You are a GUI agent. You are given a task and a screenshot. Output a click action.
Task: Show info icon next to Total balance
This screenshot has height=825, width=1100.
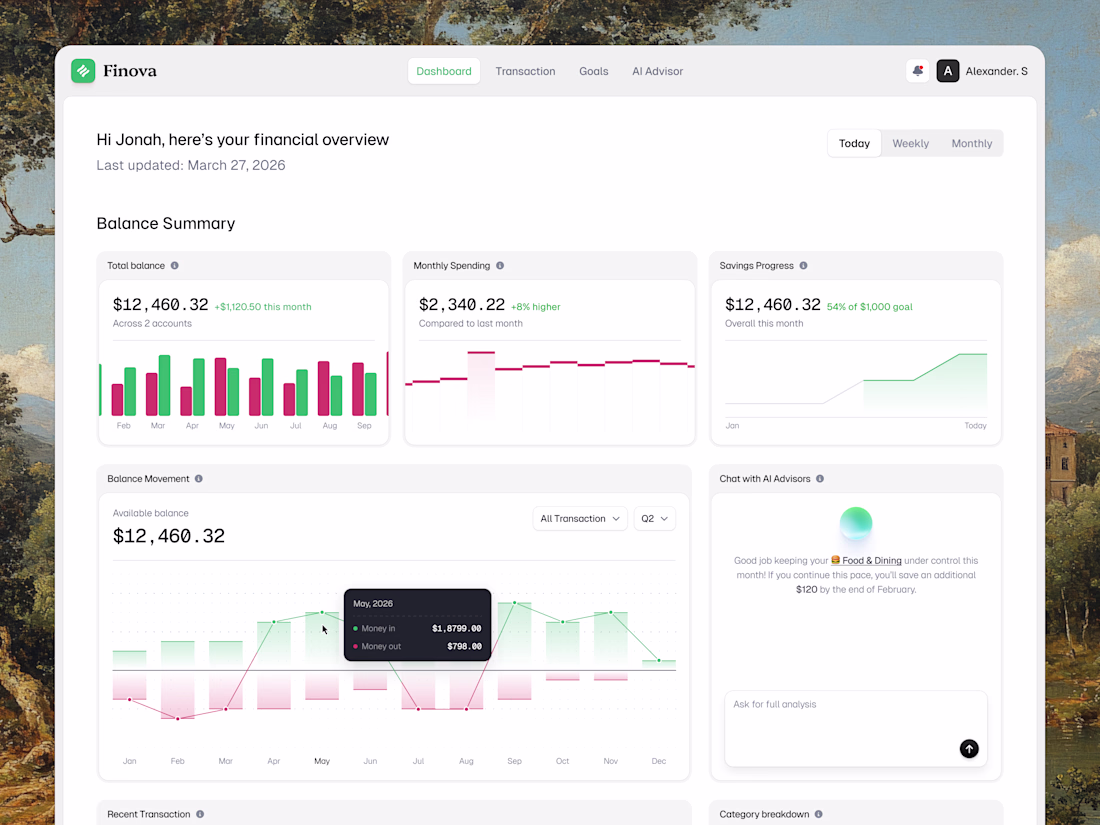click(x=175, y=265)
